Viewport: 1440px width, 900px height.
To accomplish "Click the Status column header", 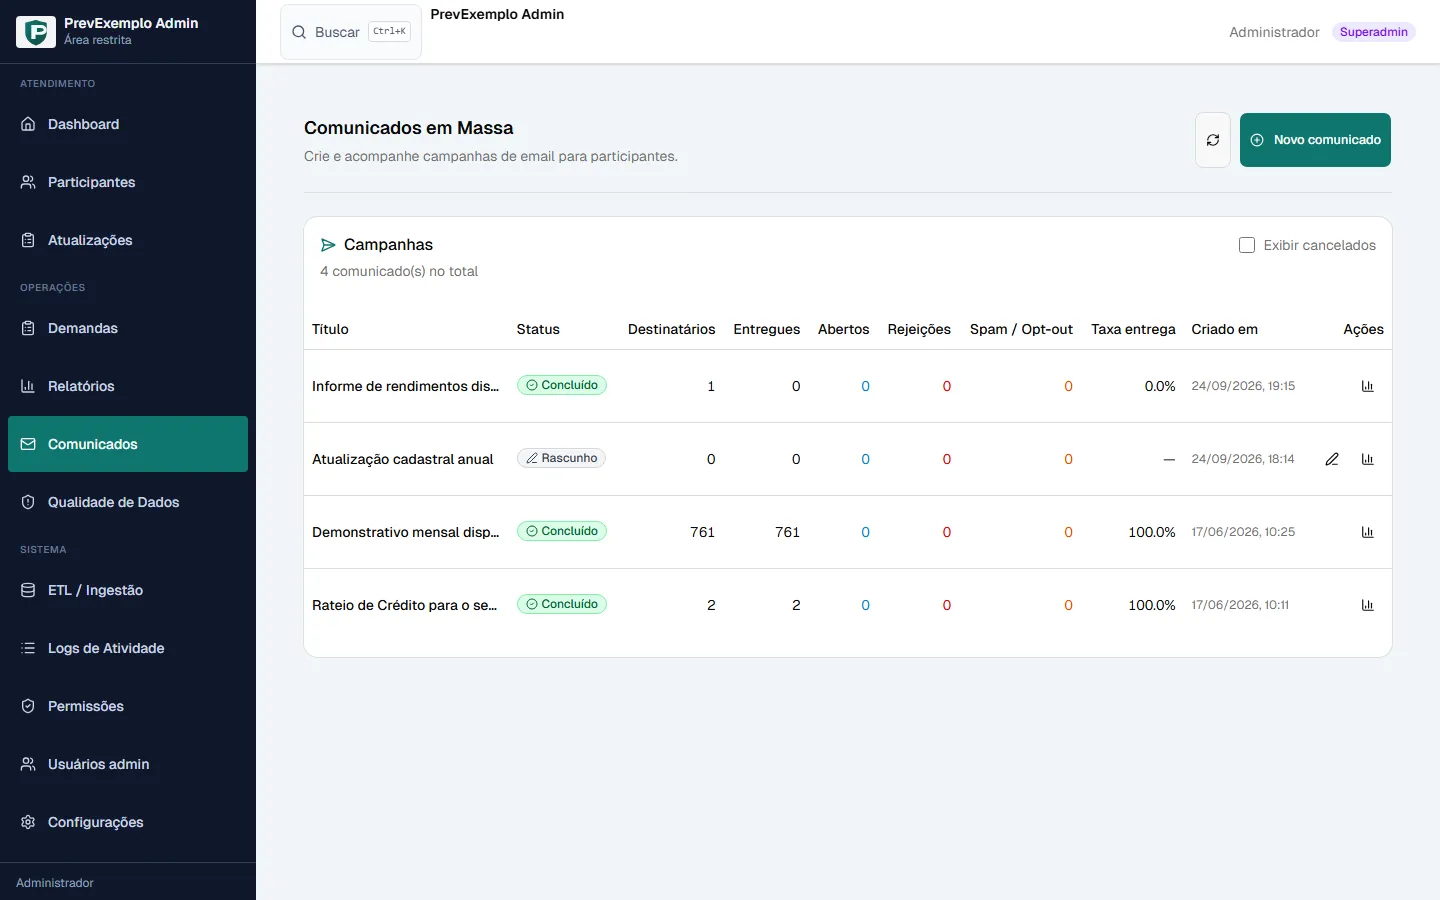I will [x=538, y=329].
